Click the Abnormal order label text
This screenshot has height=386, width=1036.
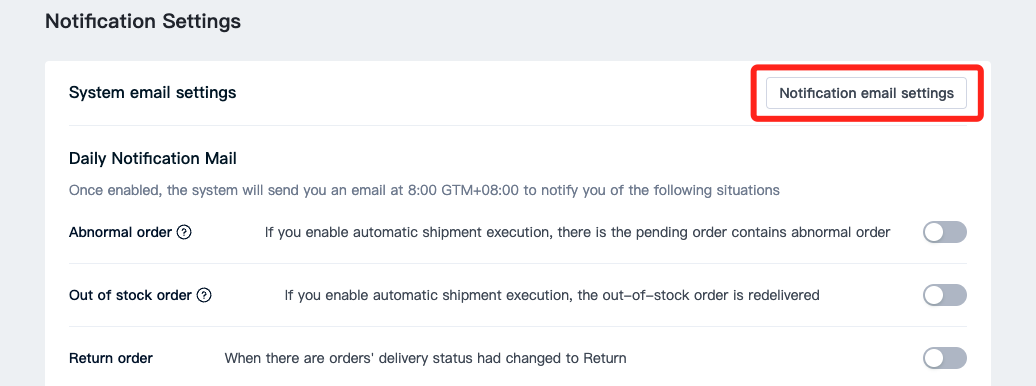(x=120, y=232)
